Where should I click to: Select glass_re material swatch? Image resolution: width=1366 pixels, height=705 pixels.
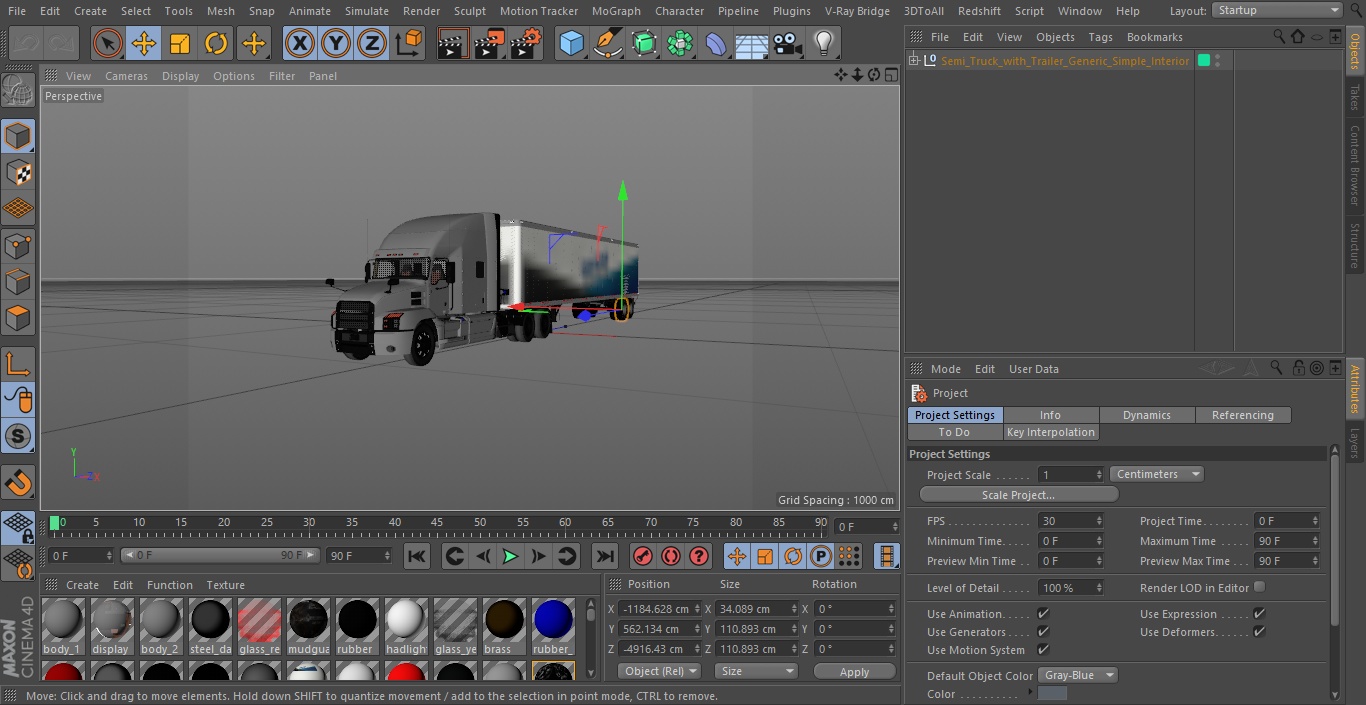(259, 626)
